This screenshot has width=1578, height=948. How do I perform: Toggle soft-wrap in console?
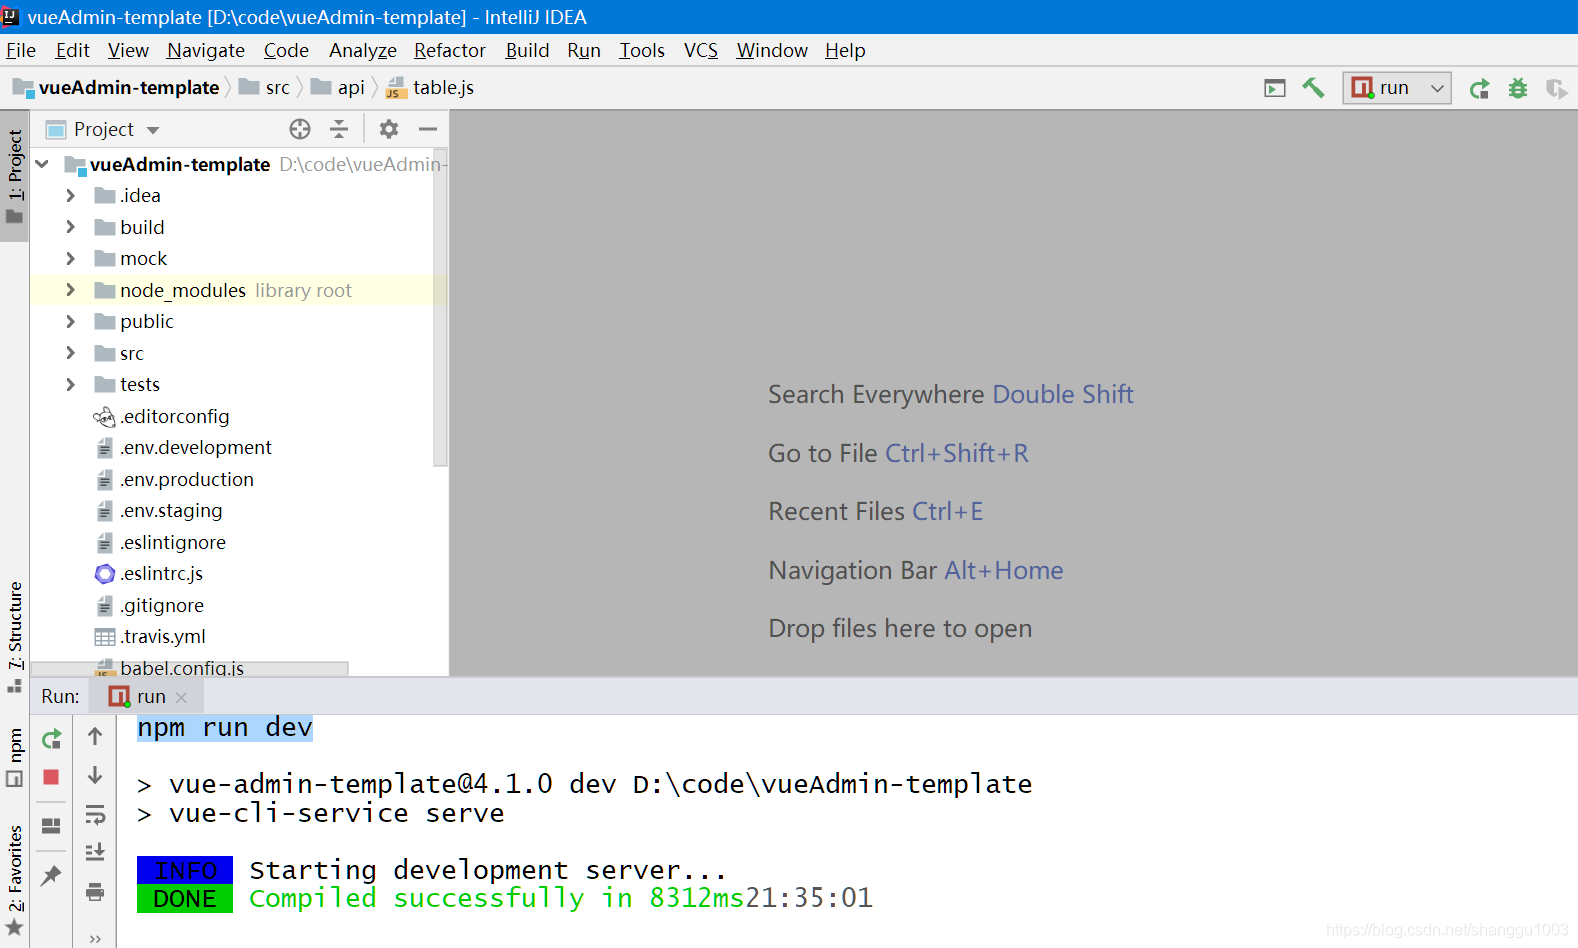[95, 814]
